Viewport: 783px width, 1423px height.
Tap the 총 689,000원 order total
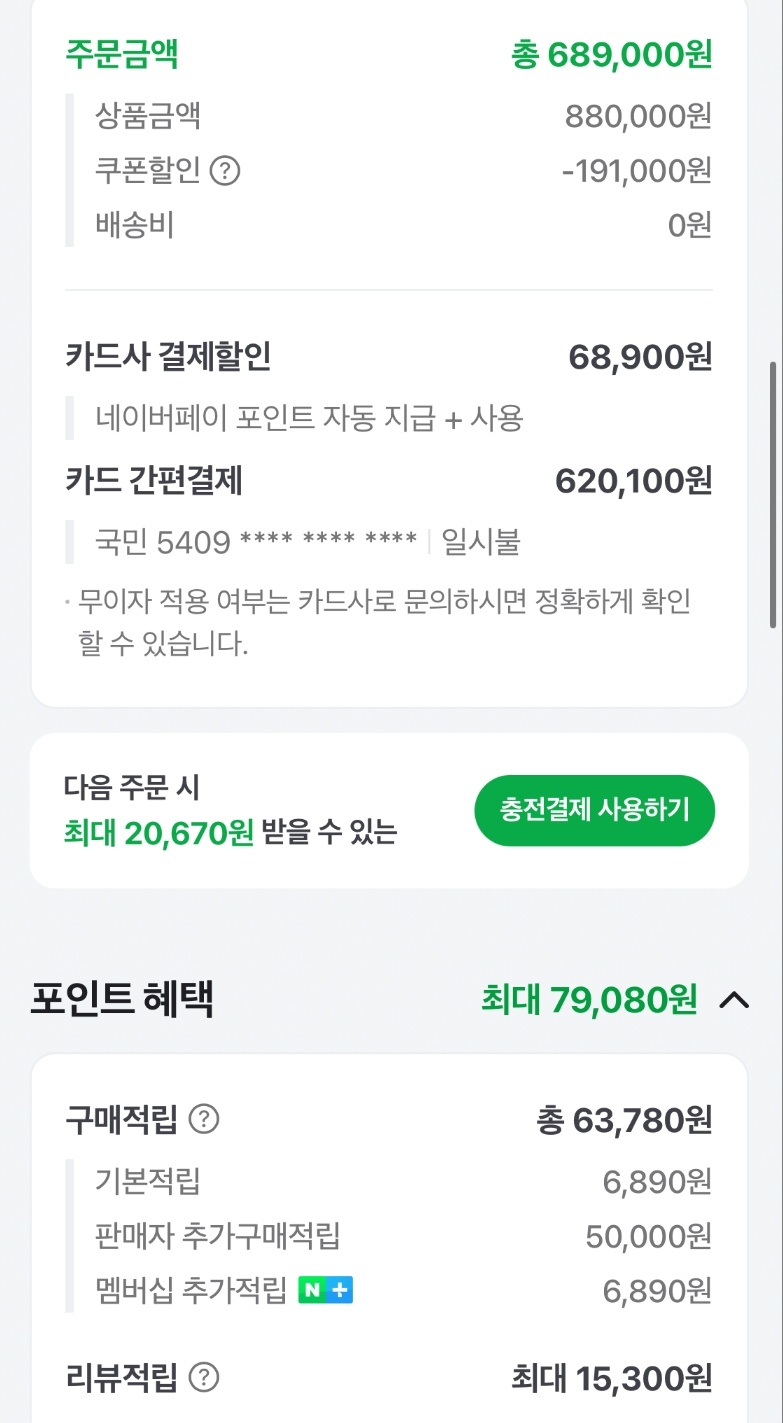coord(611,55)
